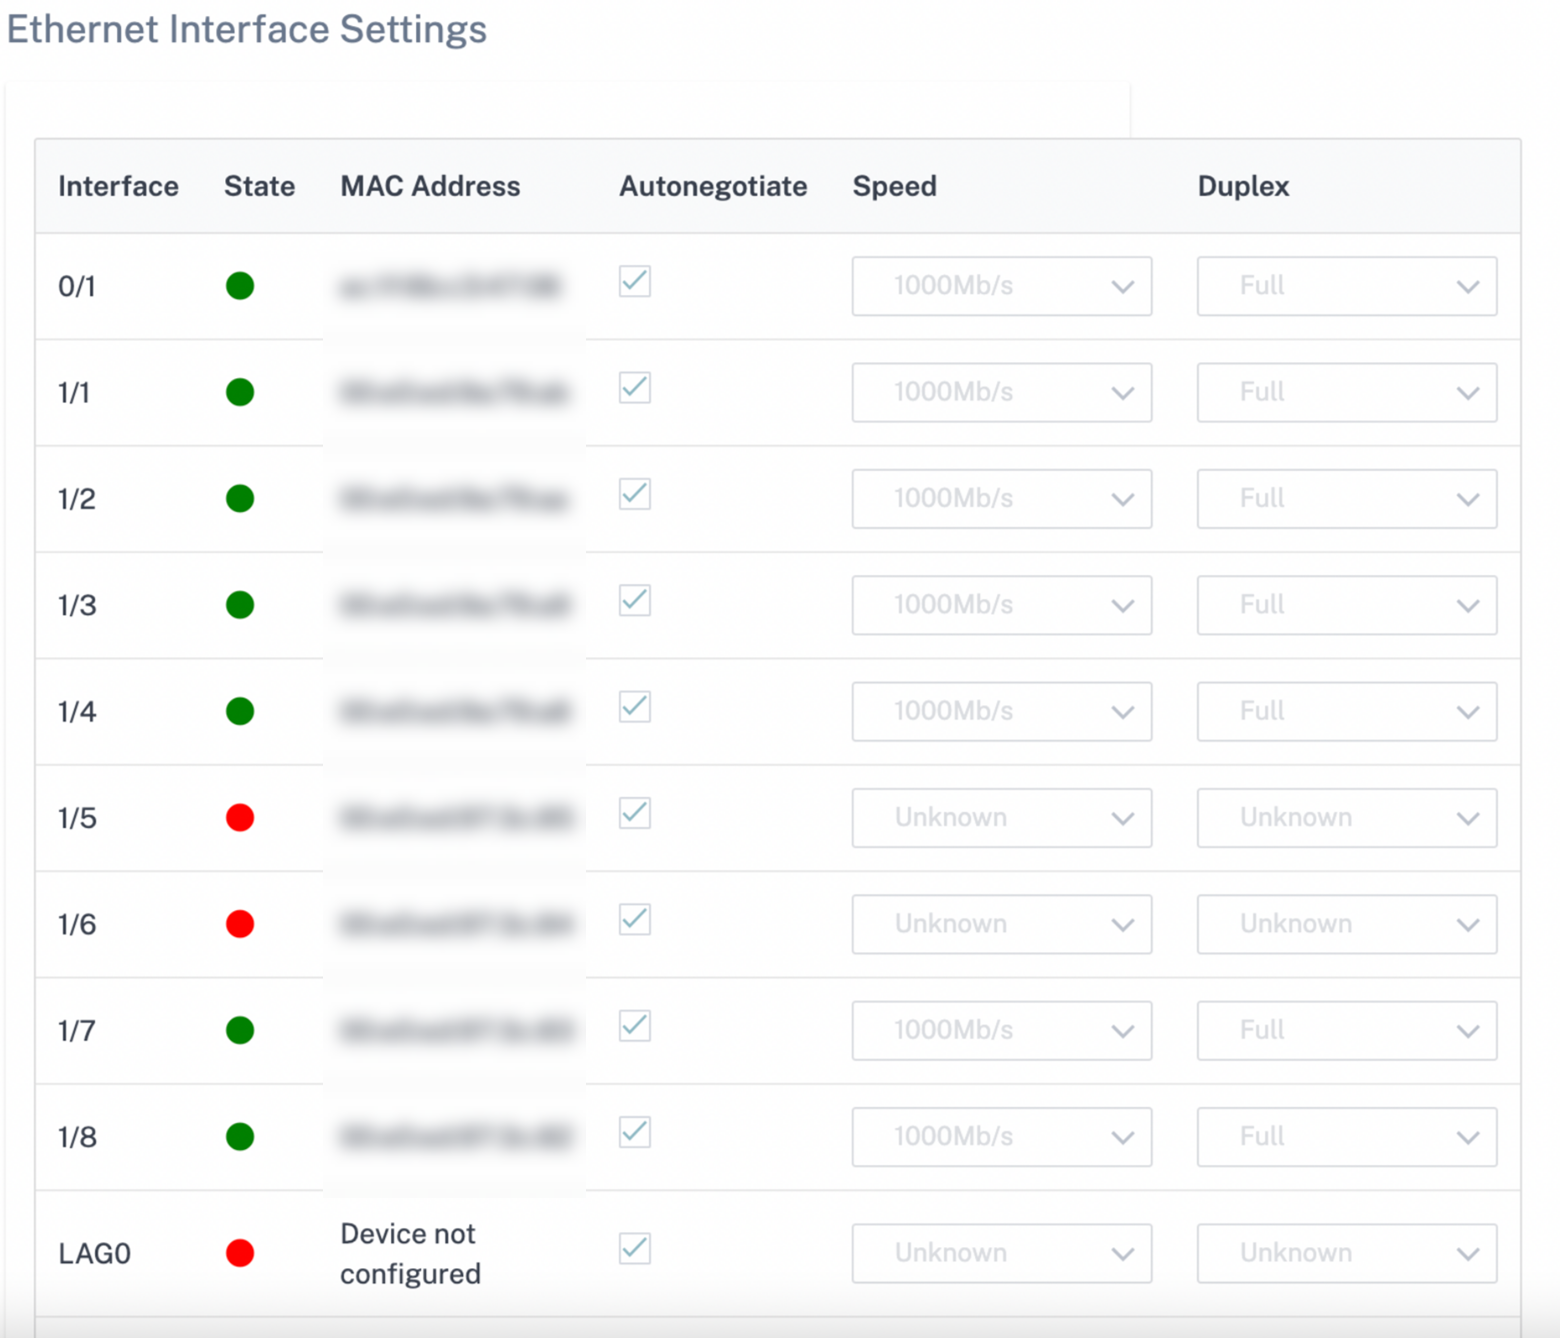
Task: Click the 'Device not configured' text
Action: click(x=410, y=1253)
